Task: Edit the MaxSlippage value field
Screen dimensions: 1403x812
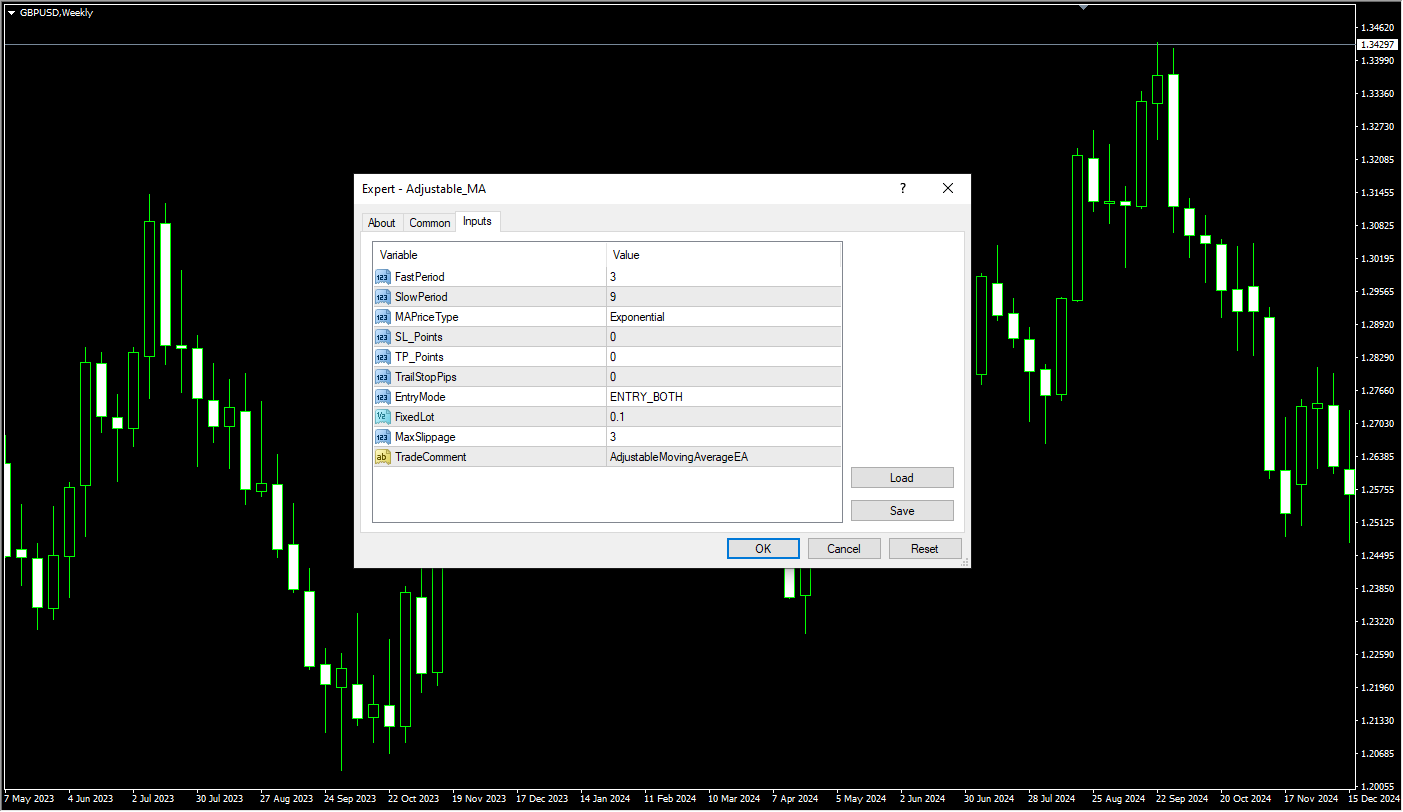Action: (x=723, y=437)
